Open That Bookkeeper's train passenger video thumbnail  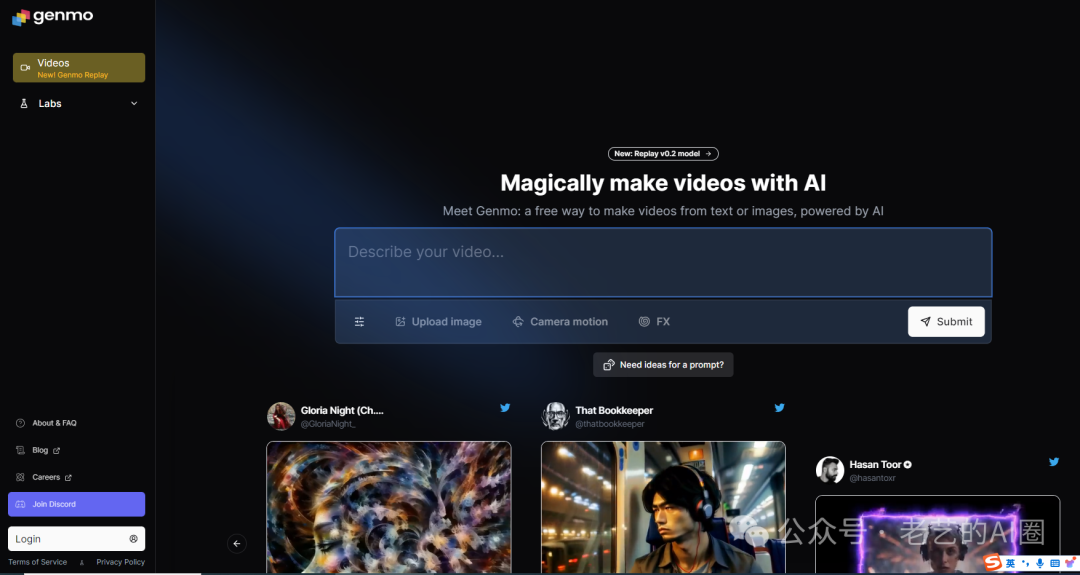coord(663,507)
